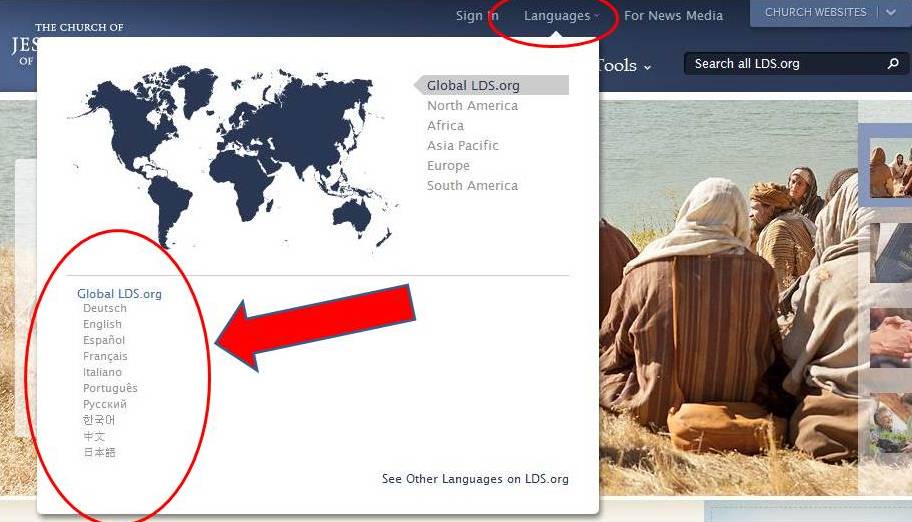Switch language to Español
Screen dimensions: 912x522
pyautogui.click(x=104, y=341)
